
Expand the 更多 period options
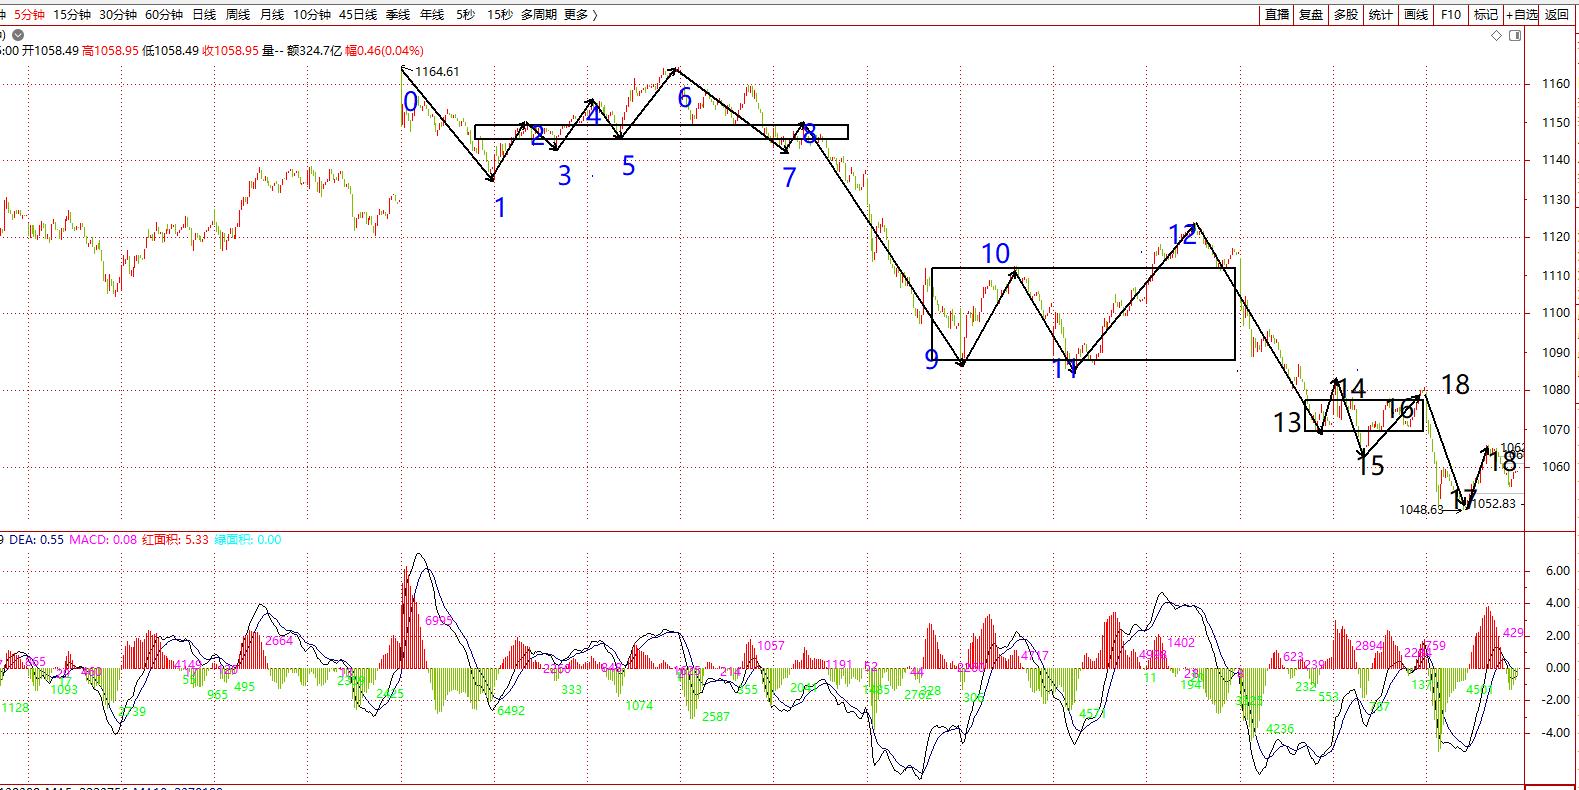(580, 15)
